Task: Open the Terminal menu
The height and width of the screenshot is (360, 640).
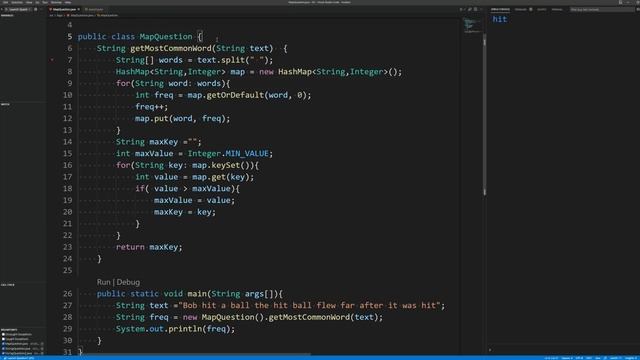Action: 56,2
